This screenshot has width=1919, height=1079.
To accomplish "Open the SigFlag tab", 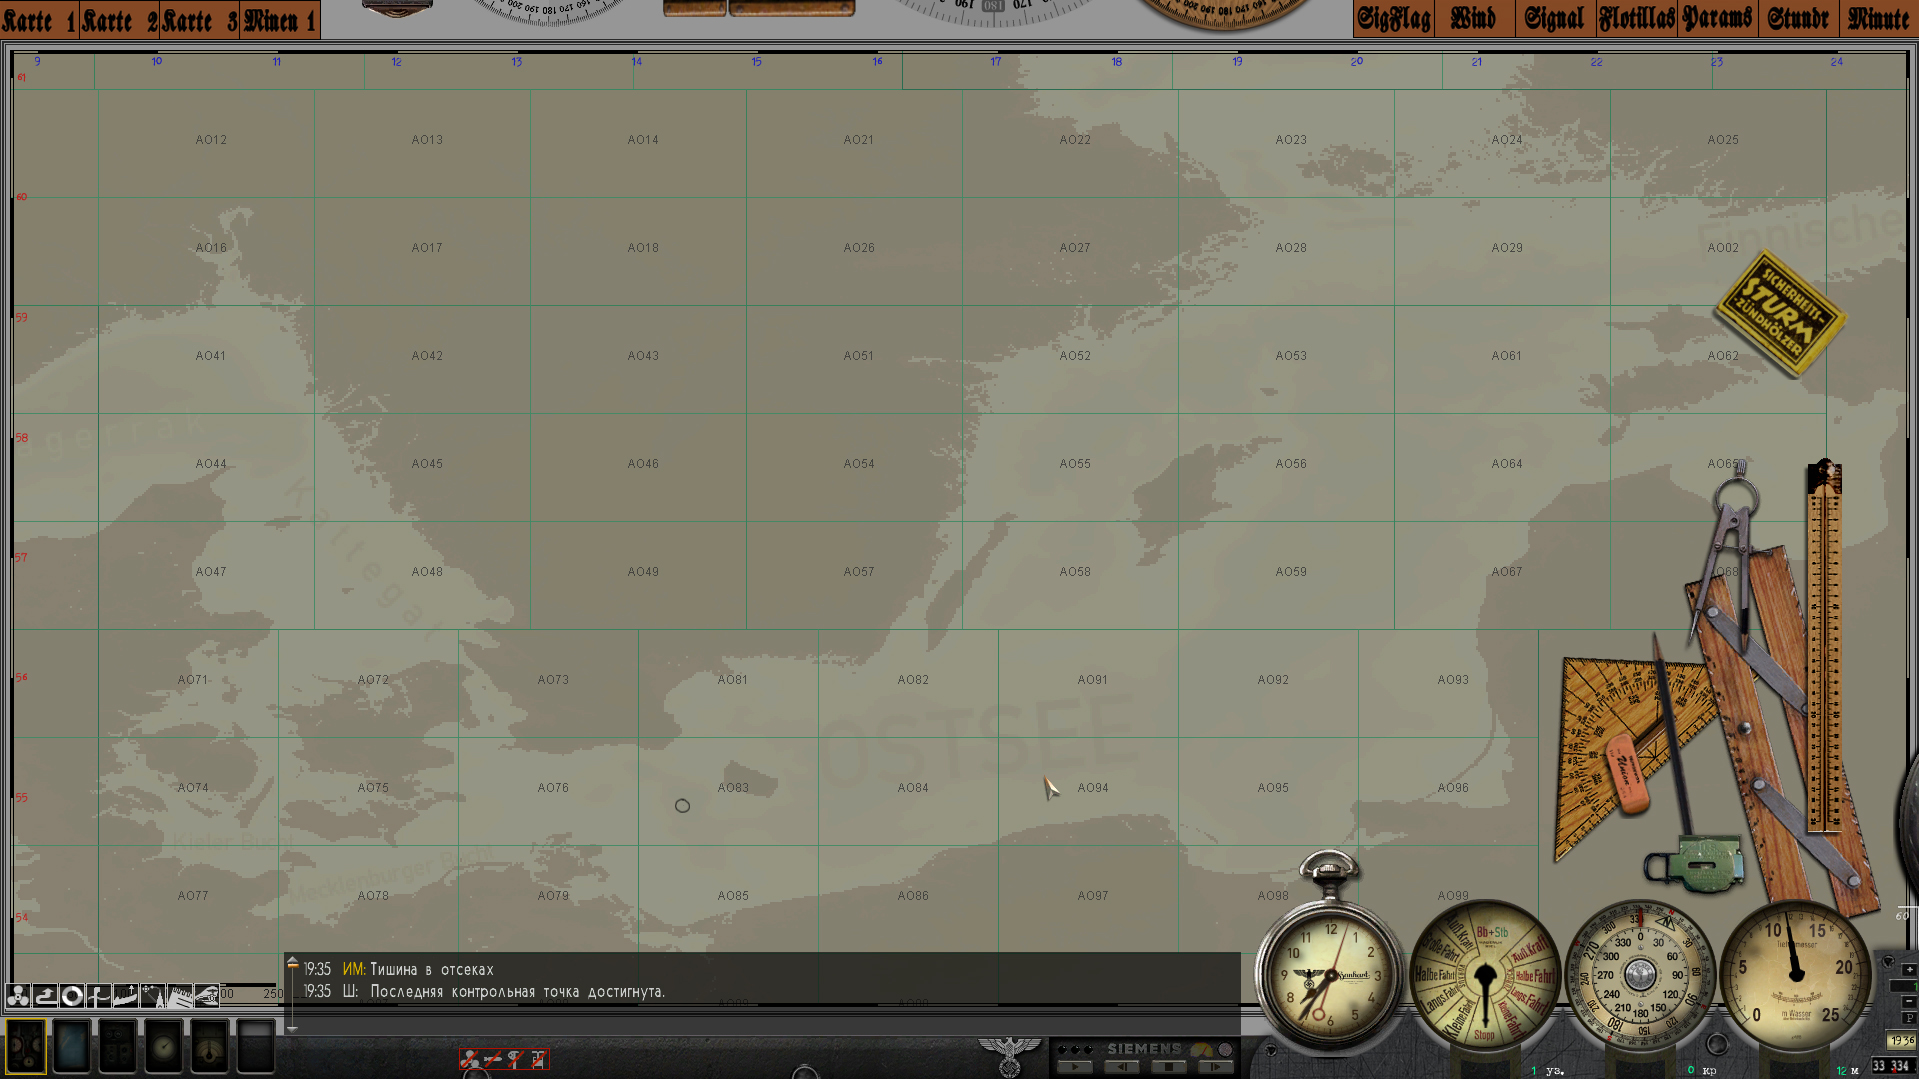I will pyautogui.click(x=1394, y=19).
